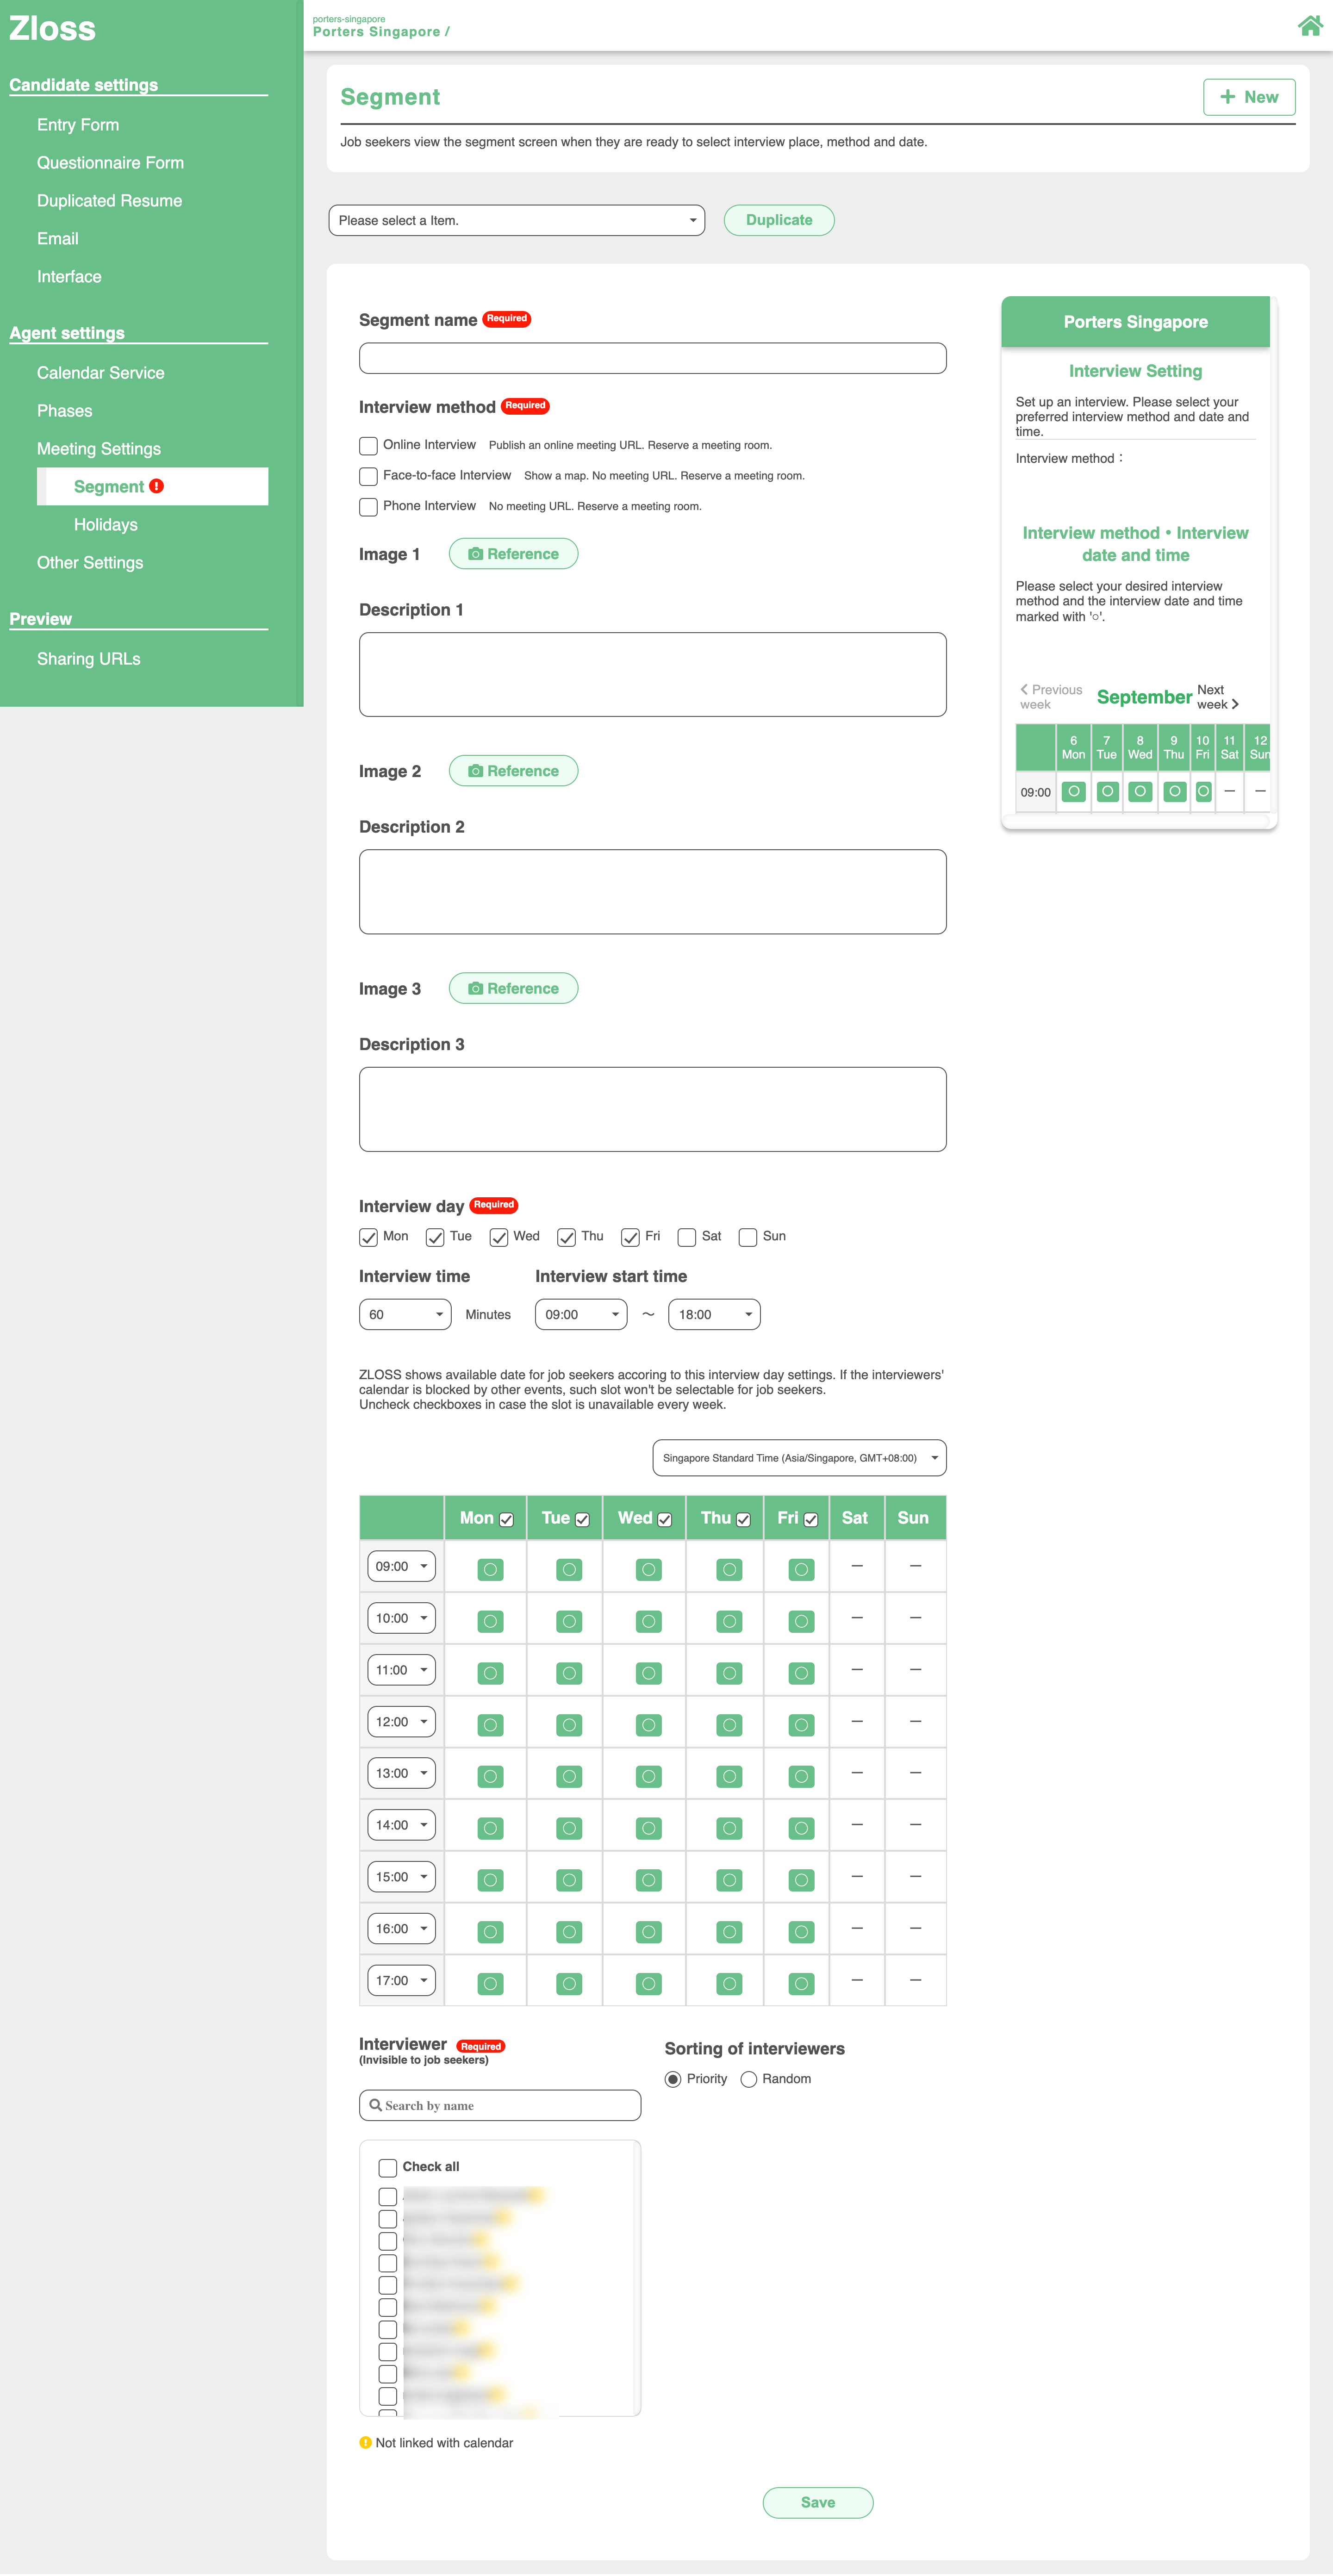Enable Sun in Interview day

point(748,1237)
